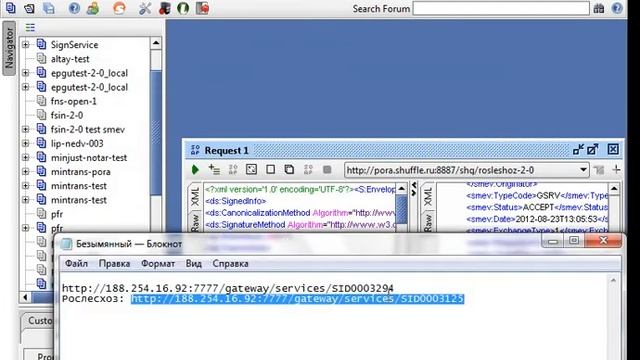This screenshot has width=640, height=360.
Task: Click the project tree scrollbar up arrow
Action: click(156, 43)
